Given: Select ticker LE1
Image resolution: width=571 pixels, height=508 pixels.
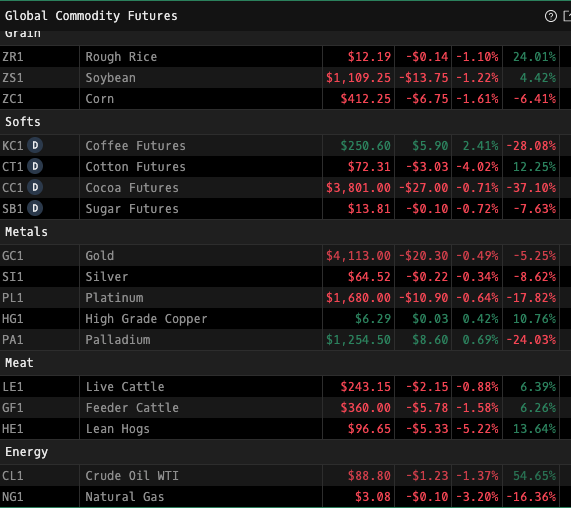Looking at the screenshot, I should pos(13,386).
